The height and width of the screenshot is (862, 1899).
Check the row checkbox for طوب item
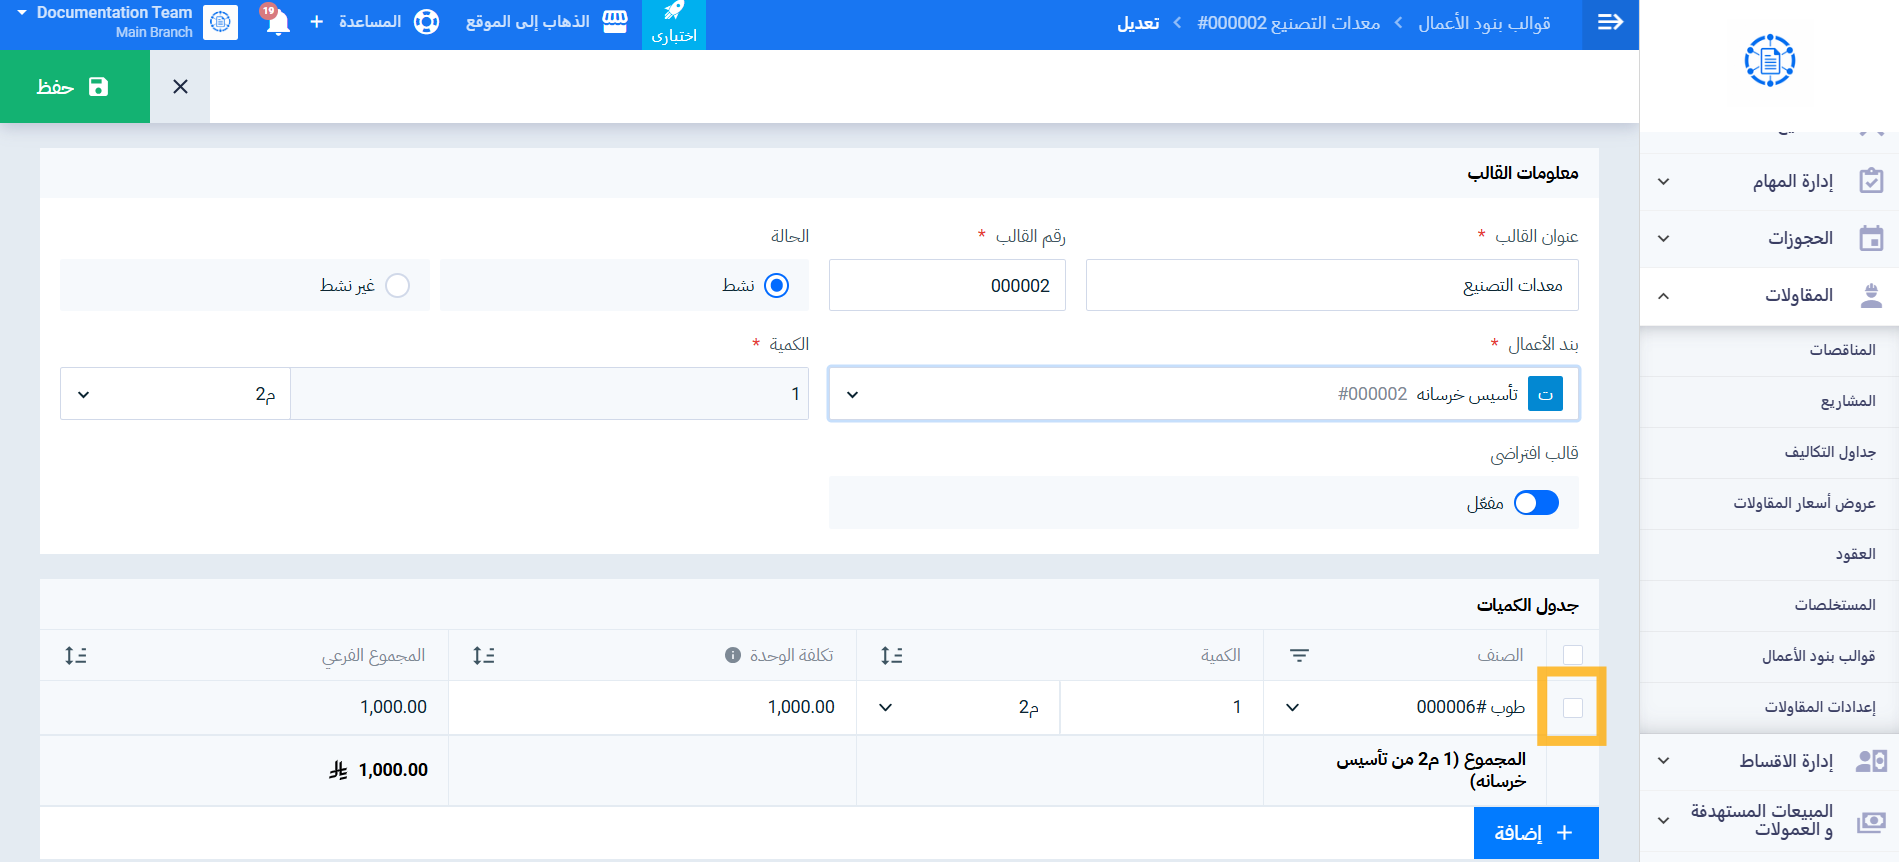[x=1573, y=708]
